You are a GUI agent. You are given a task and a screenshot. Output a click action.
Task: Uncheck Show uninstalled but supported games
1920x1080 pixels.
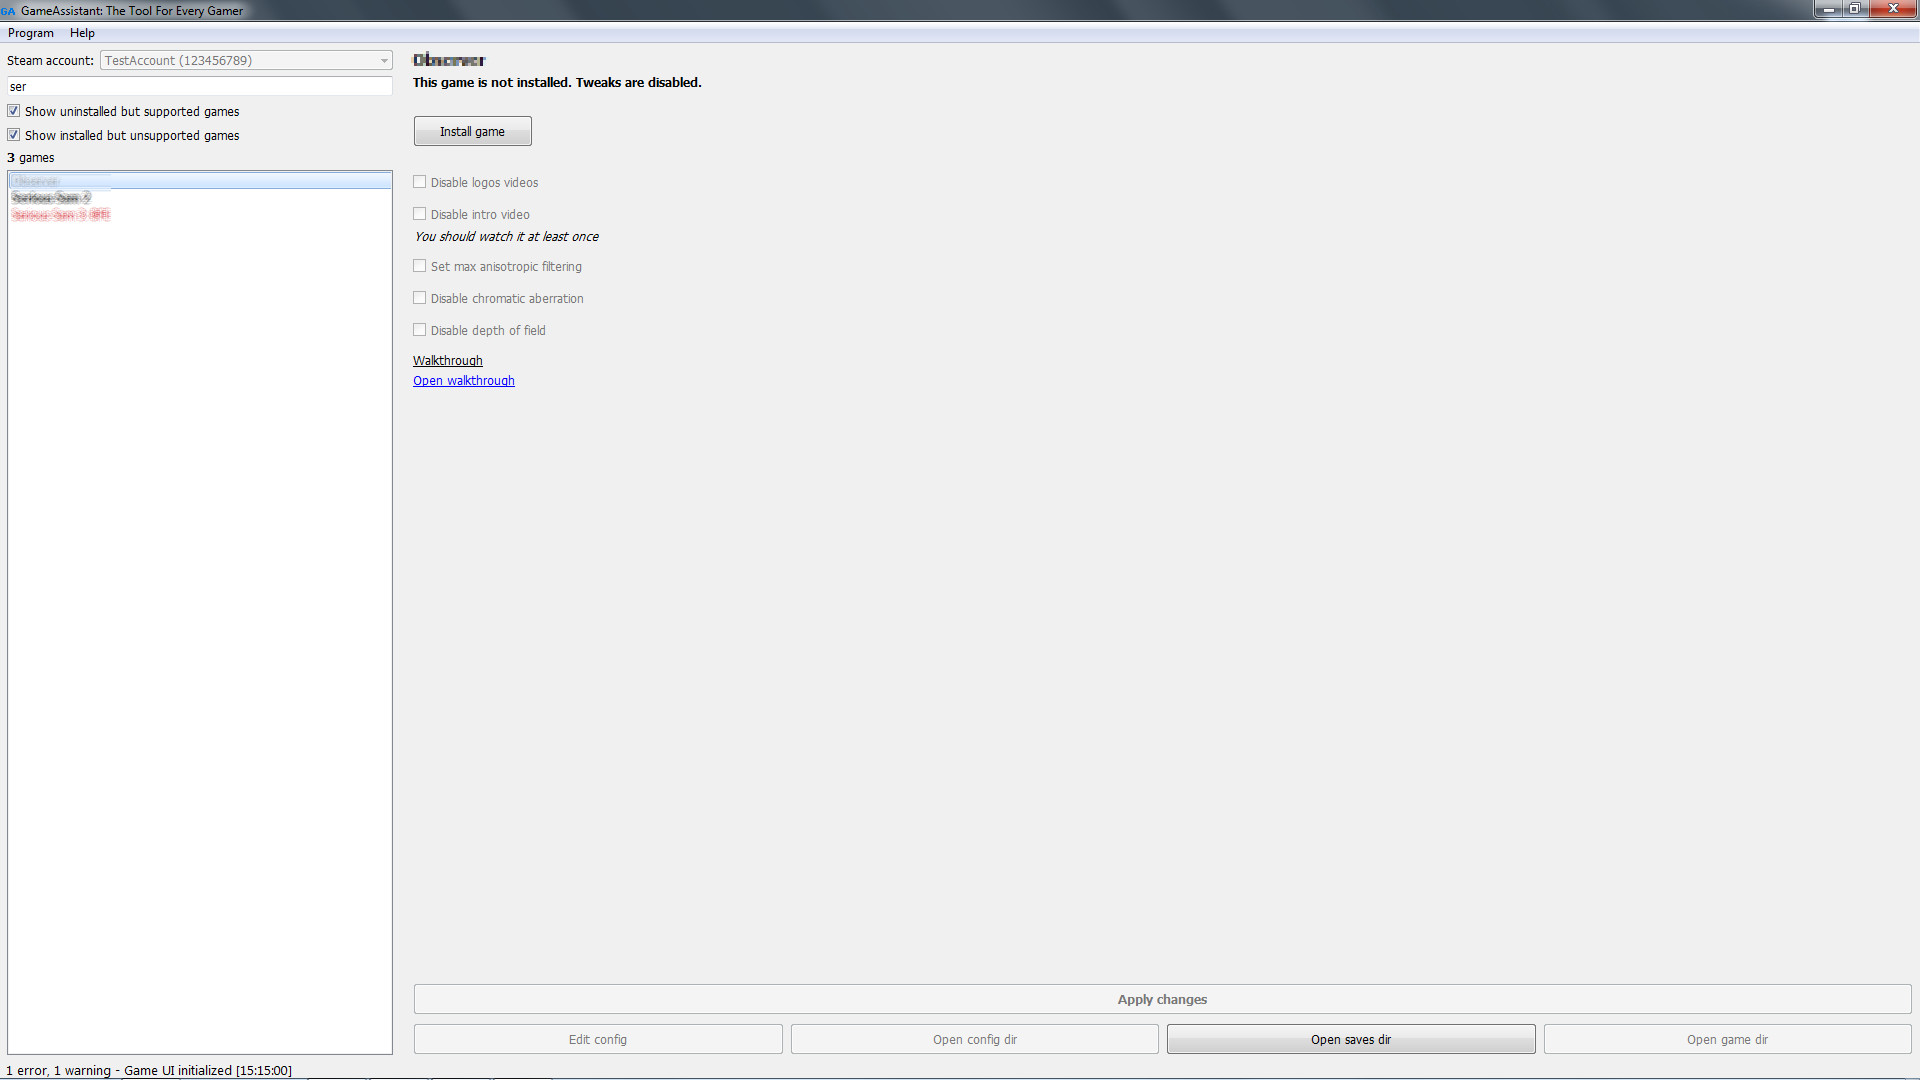(x=13, y=110)
